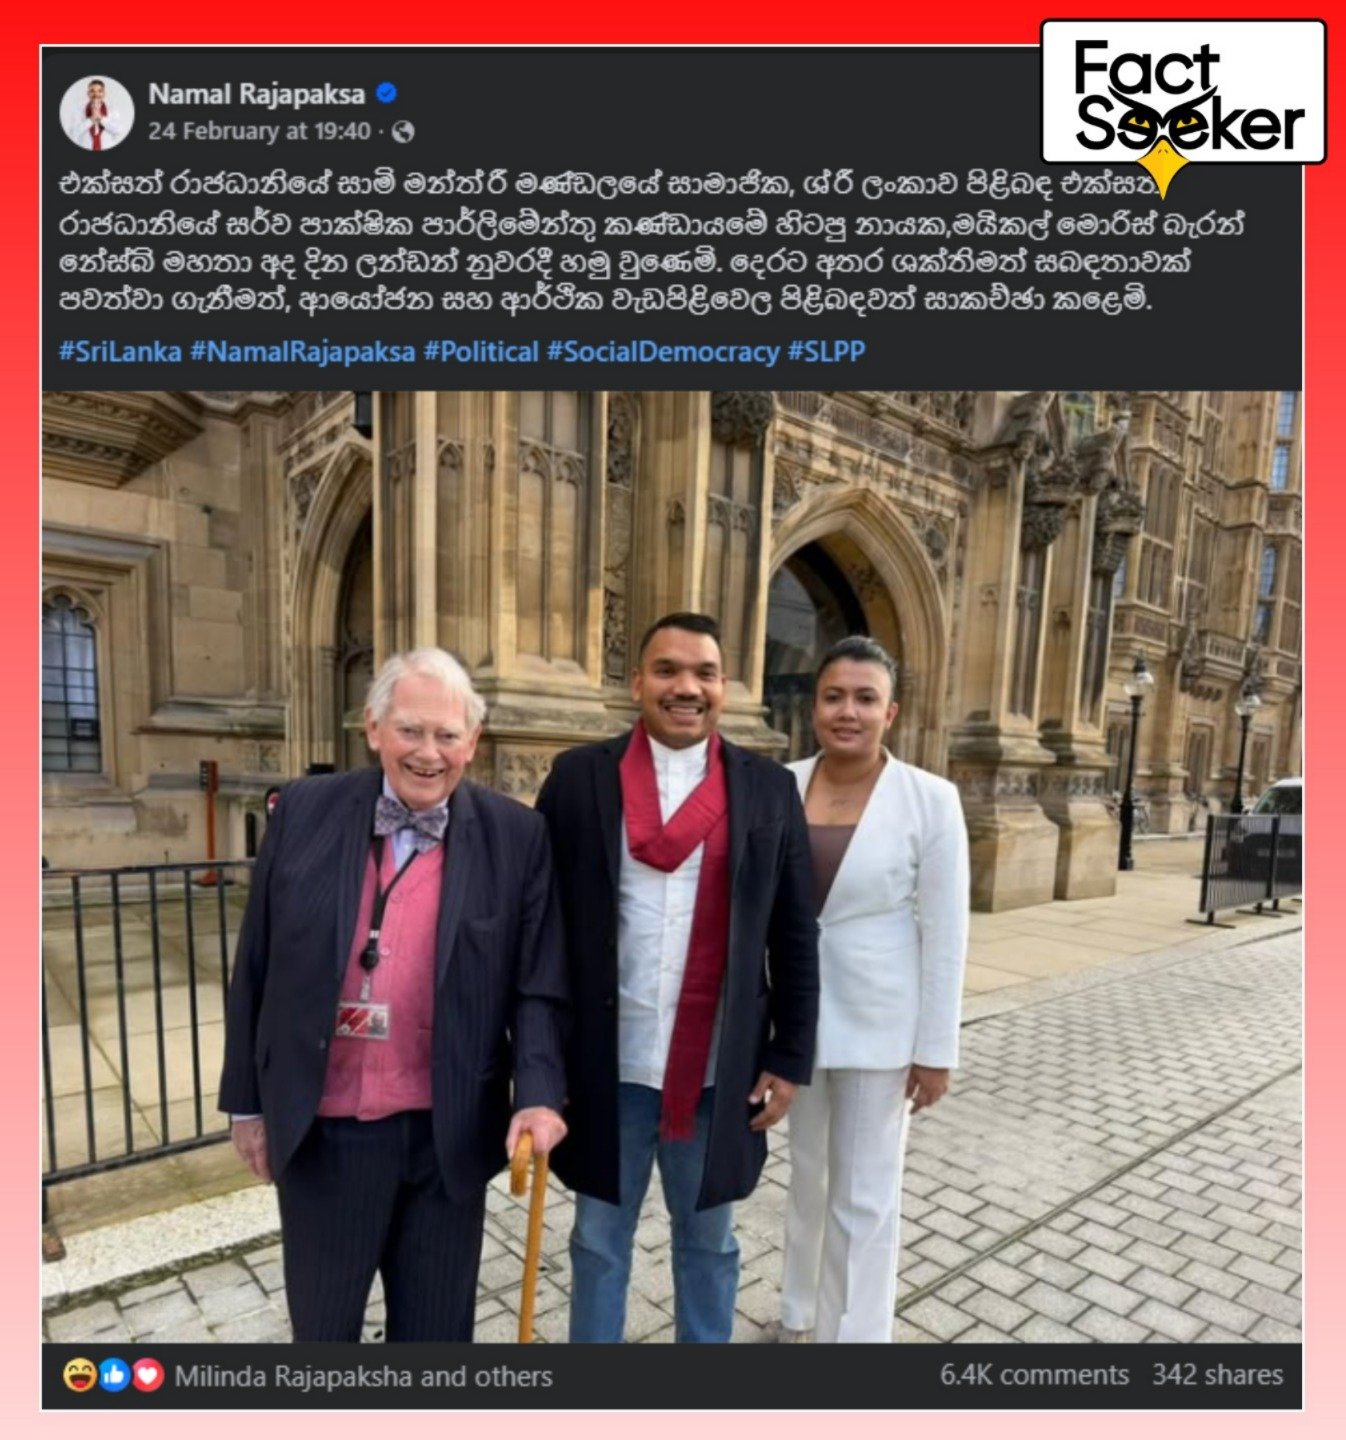Select the #SriLanka hashtag
Screen dimensions: 1346x1440
click(x=120, y=351)
